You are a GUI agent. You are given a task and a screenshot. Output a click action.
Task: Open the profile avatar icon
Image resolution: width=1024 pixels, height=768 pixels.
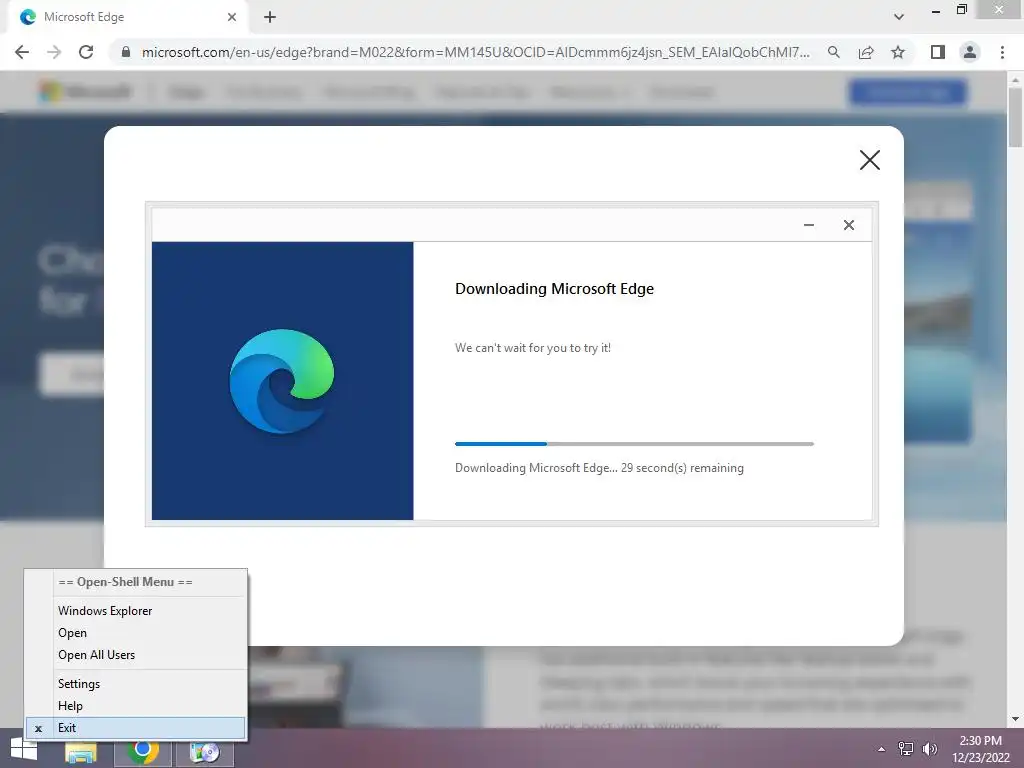970,52
